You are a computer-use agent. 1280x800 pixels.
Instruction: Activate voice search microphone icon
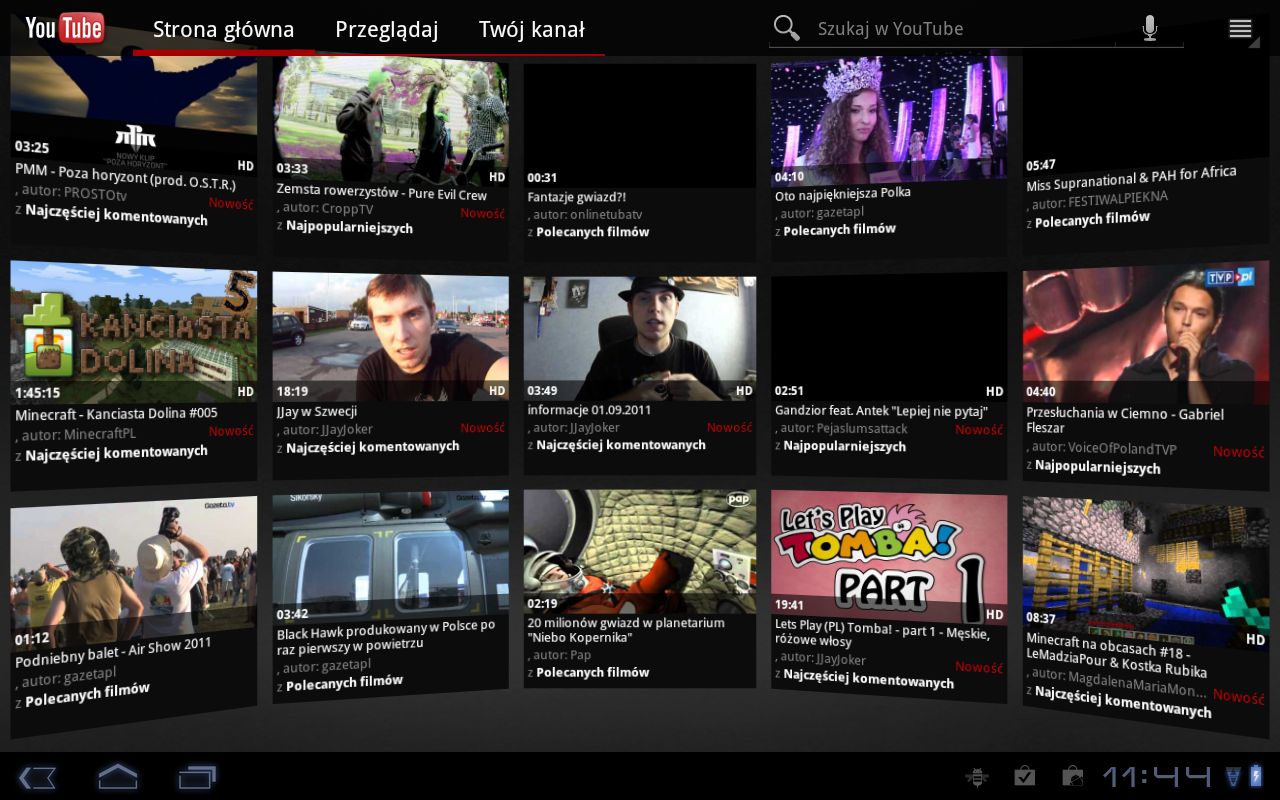click(x=1150, y=28)
